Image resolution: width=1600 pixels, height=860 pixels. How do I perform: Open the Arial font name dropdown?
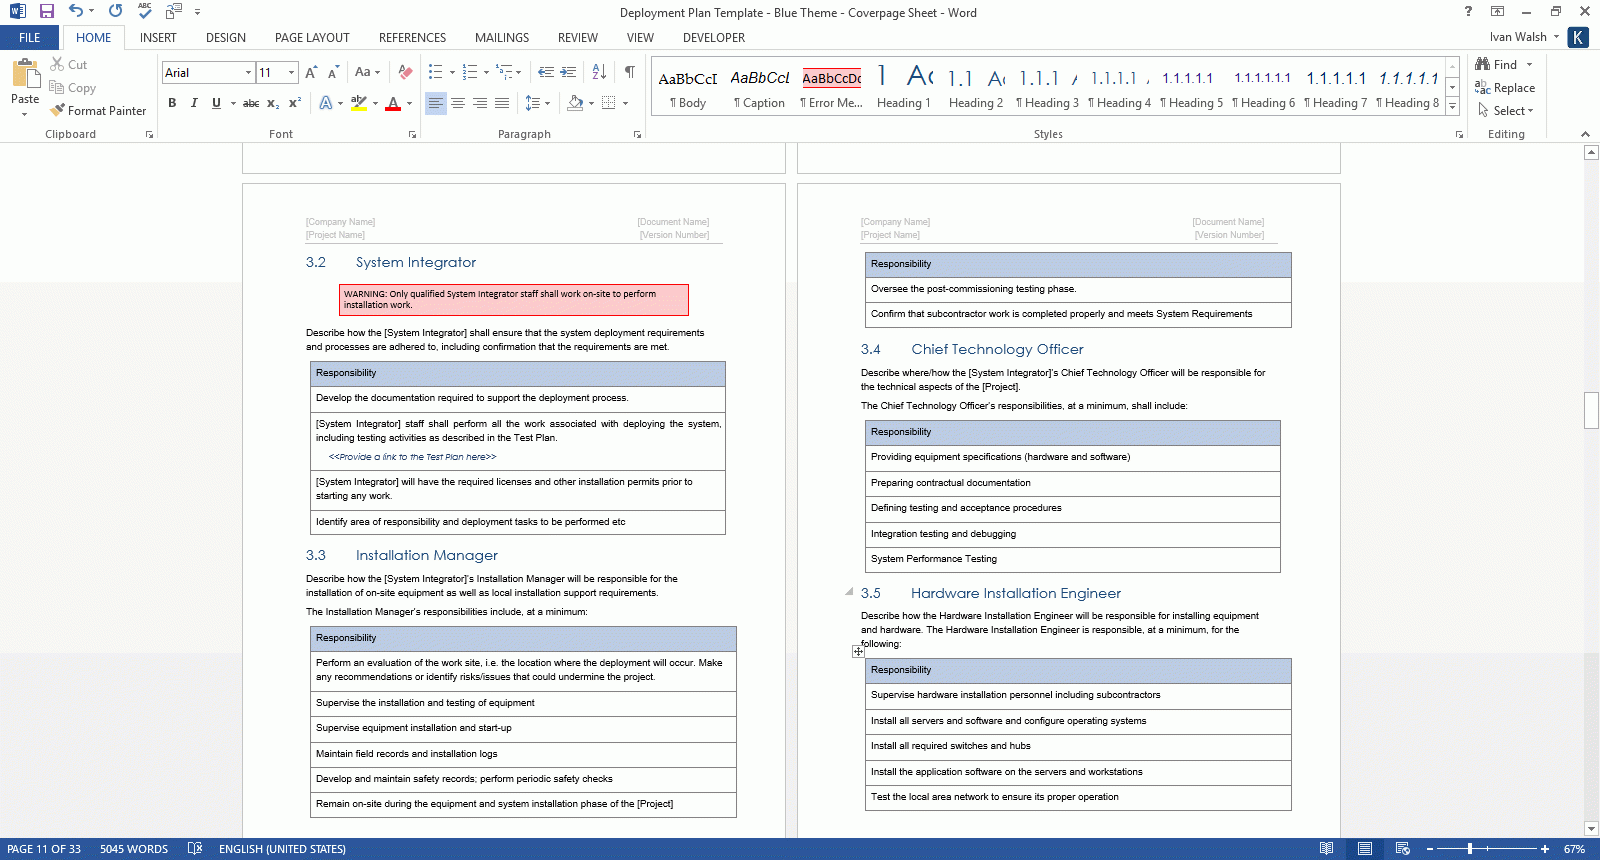click(248, 72)
